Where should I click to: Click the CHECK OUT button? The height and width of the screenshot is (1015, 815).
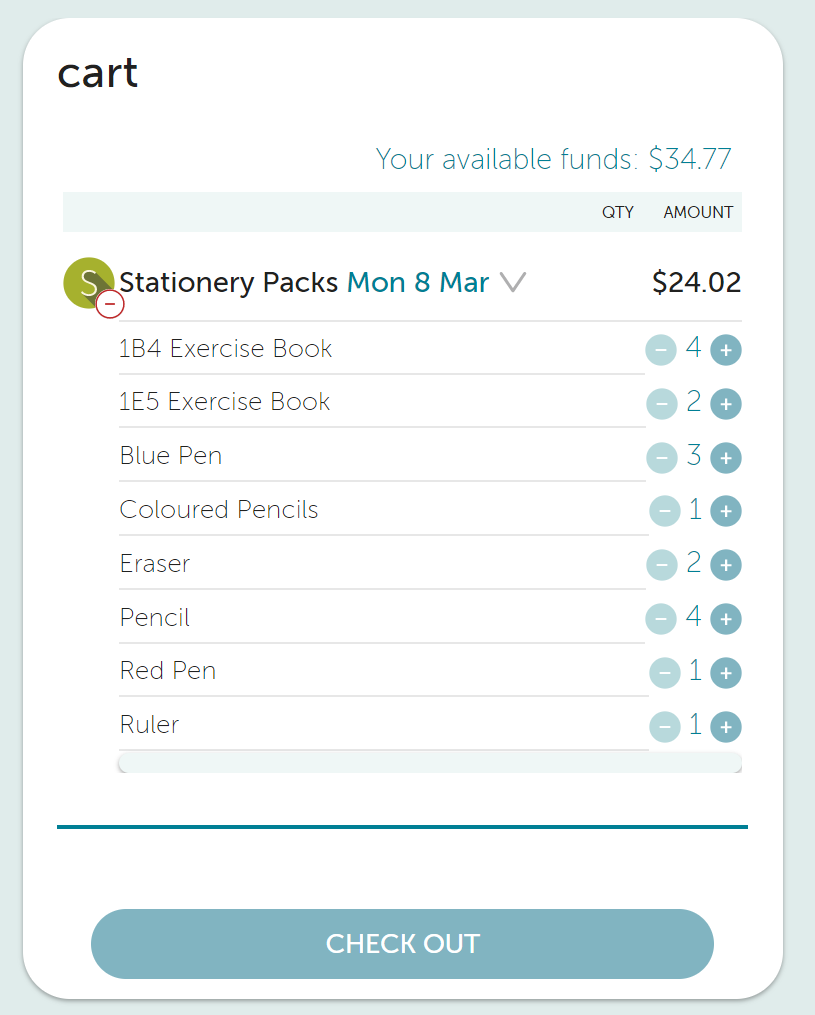click(402, 944)
